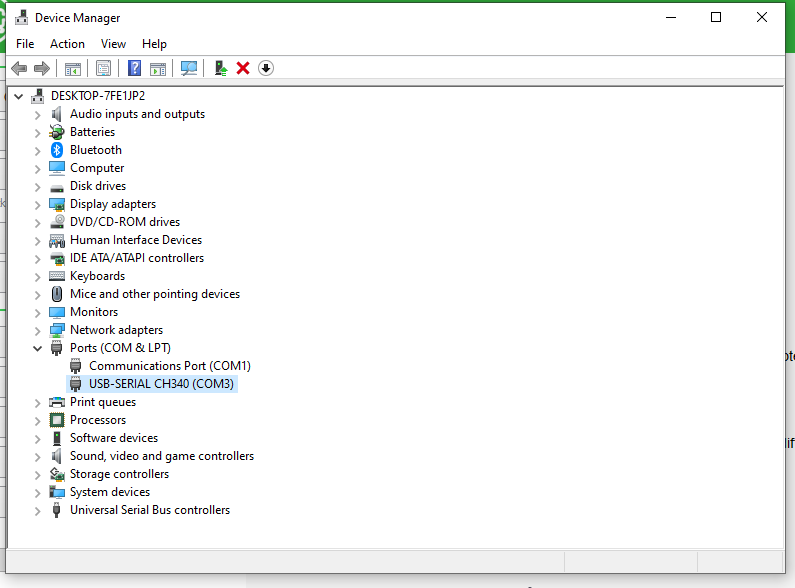Select the Monitors category label
The image size is (795, 588).
[x=94, y=312]
